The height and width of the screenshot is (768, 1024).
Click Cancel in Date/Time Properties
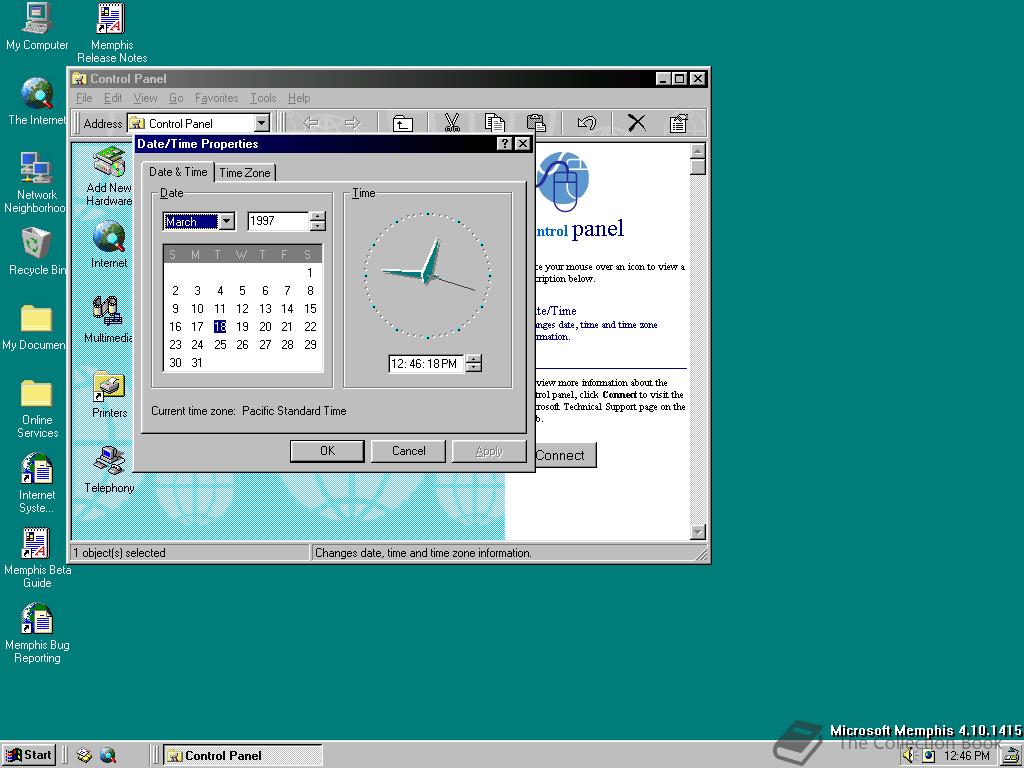408,451
